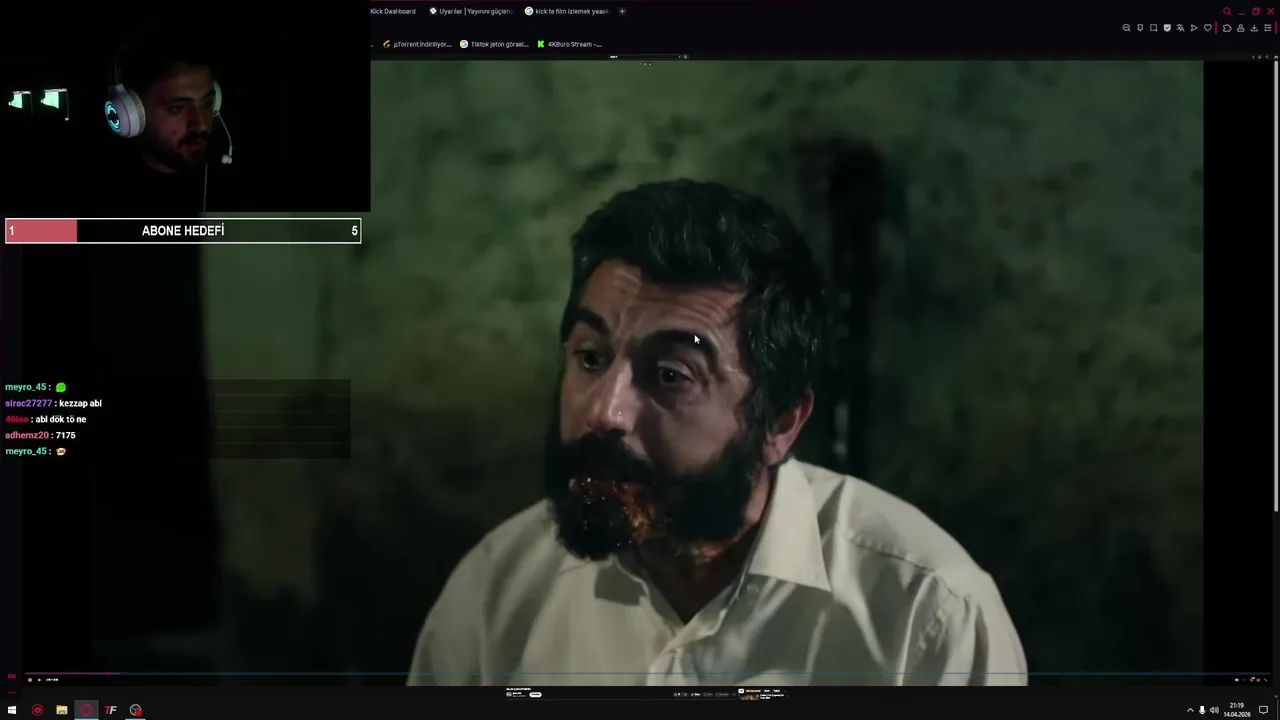Click chat message 'abi dök tö ne'
Screen dimensions: 1280x720
pyautogui.click(x=61, y=419)
